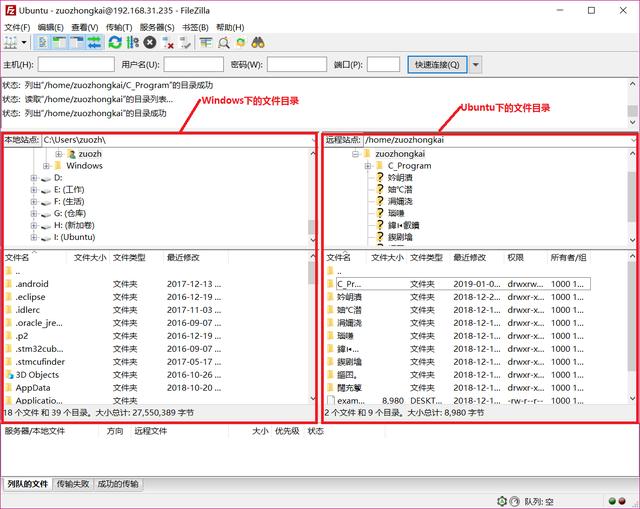
Task: Sort remote files by 文件大小 column
Action: pyautogui.click(x=387, y=258)
